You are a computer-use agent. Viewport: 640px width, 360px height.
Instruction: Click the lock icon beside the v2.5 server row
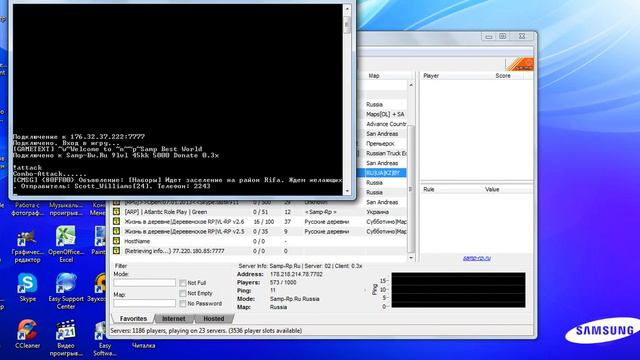[116, 231]
